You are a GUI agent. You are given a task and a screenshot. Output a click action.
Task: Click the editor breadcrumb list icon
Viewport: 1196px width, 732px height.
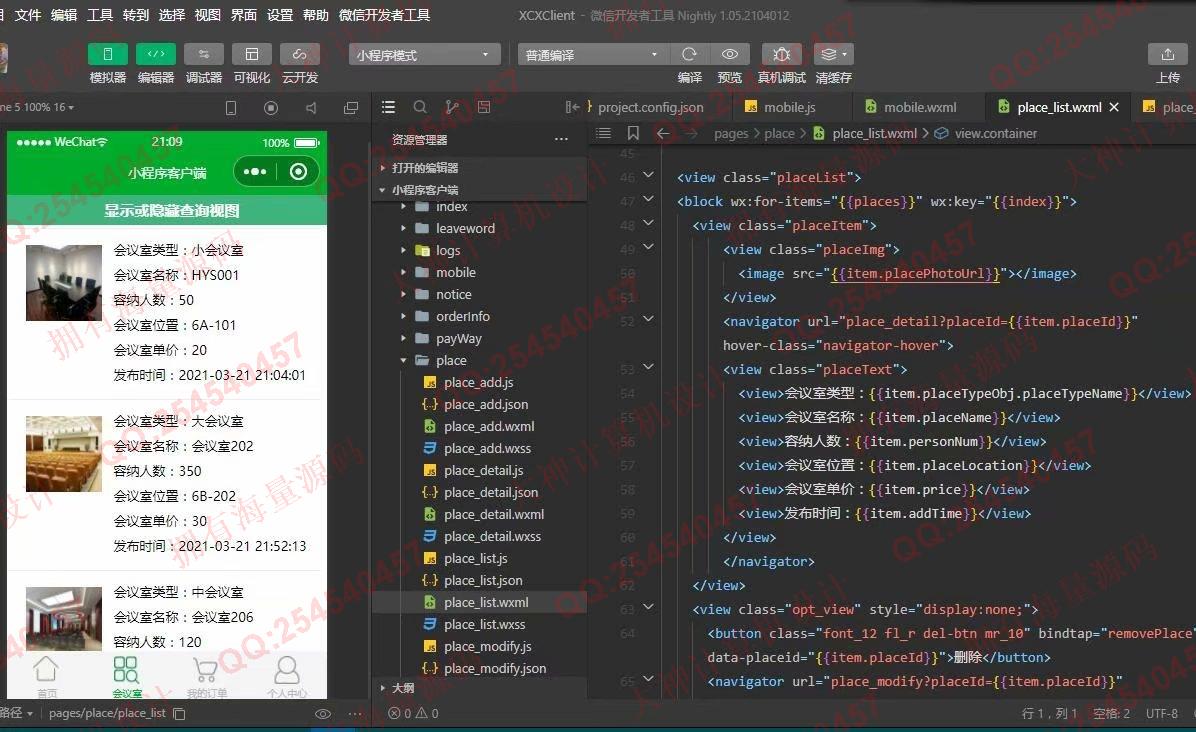(603, 133)
